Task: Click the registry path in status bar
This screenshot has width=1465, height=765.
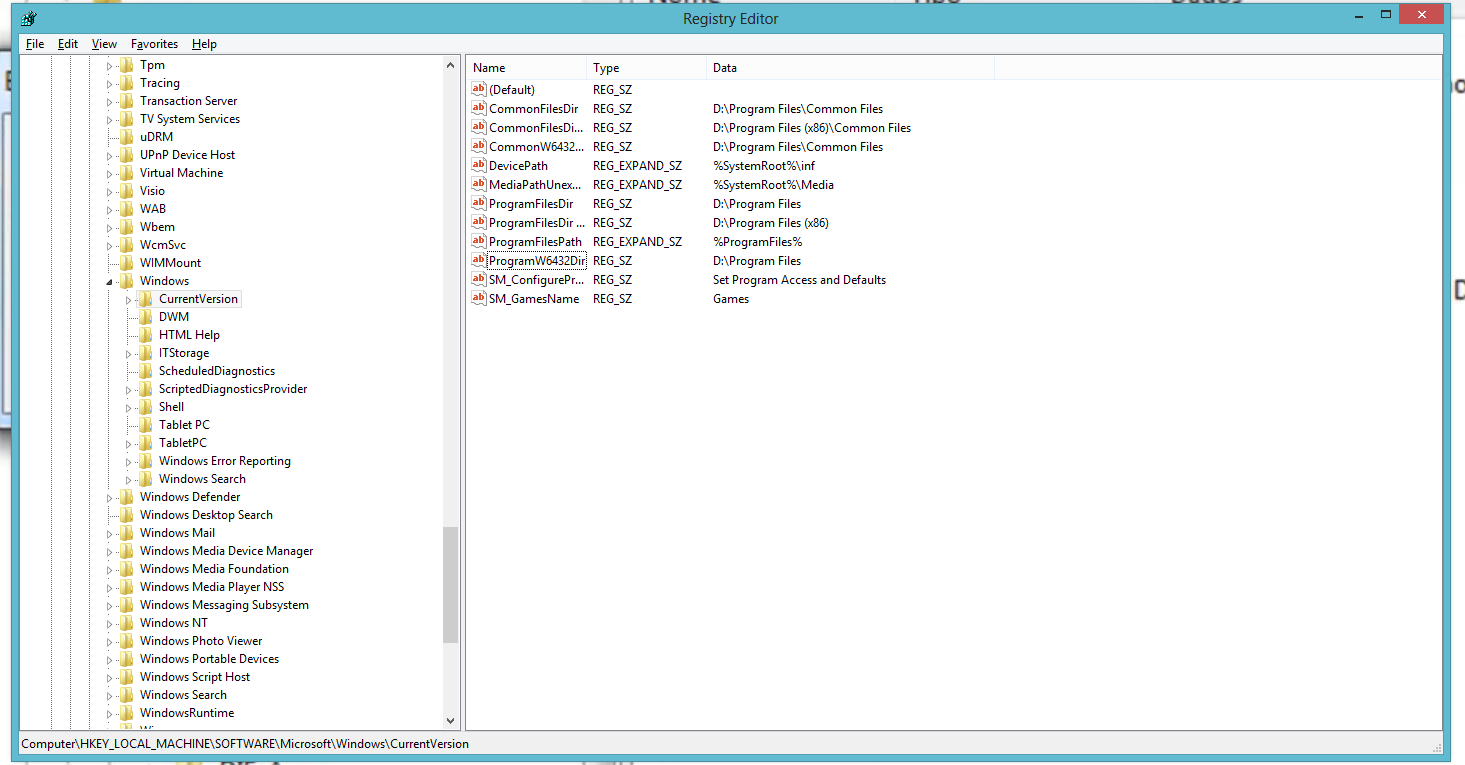Action: (x=245, y=744)
